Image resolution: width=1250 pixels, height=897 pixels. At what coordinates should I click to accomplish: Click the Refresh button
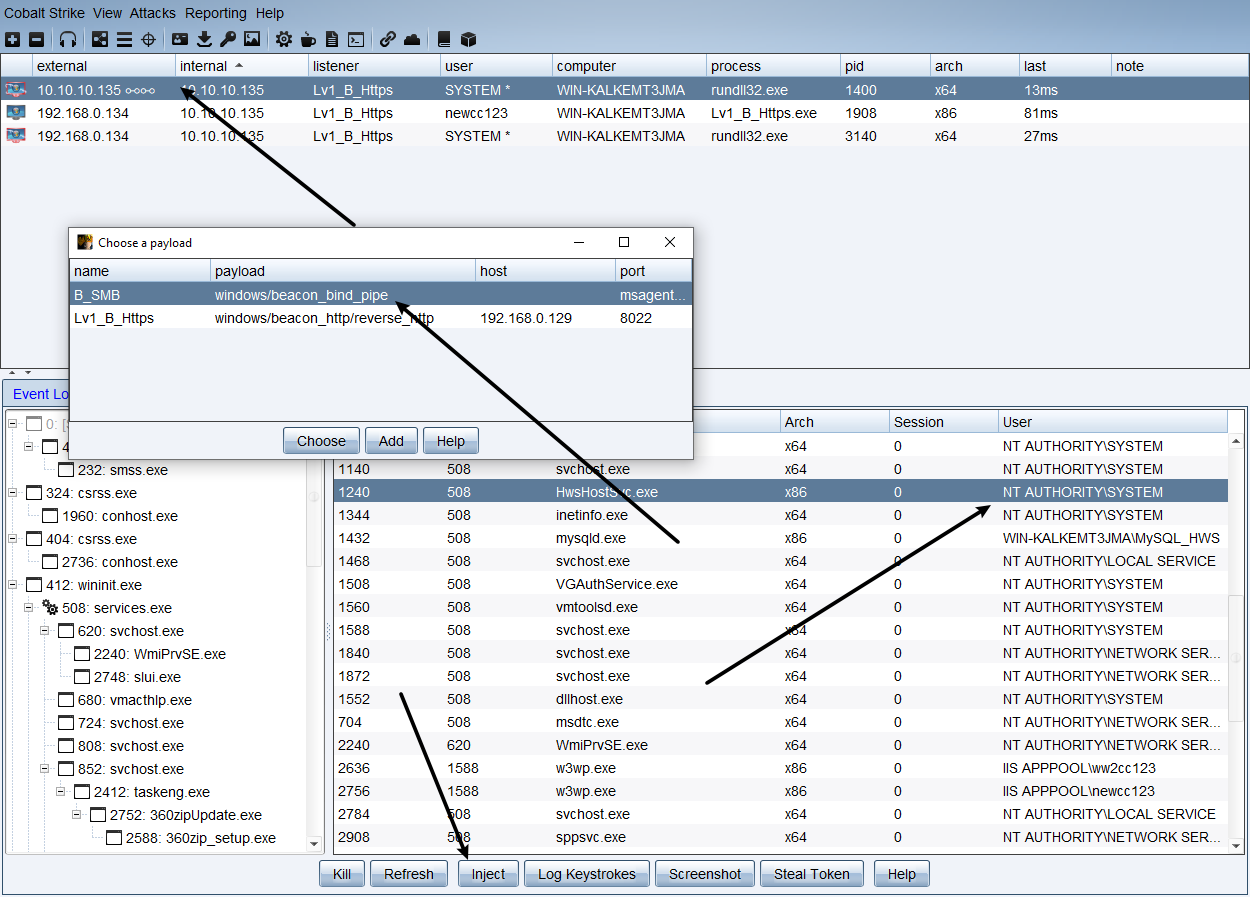coord(409,874)
